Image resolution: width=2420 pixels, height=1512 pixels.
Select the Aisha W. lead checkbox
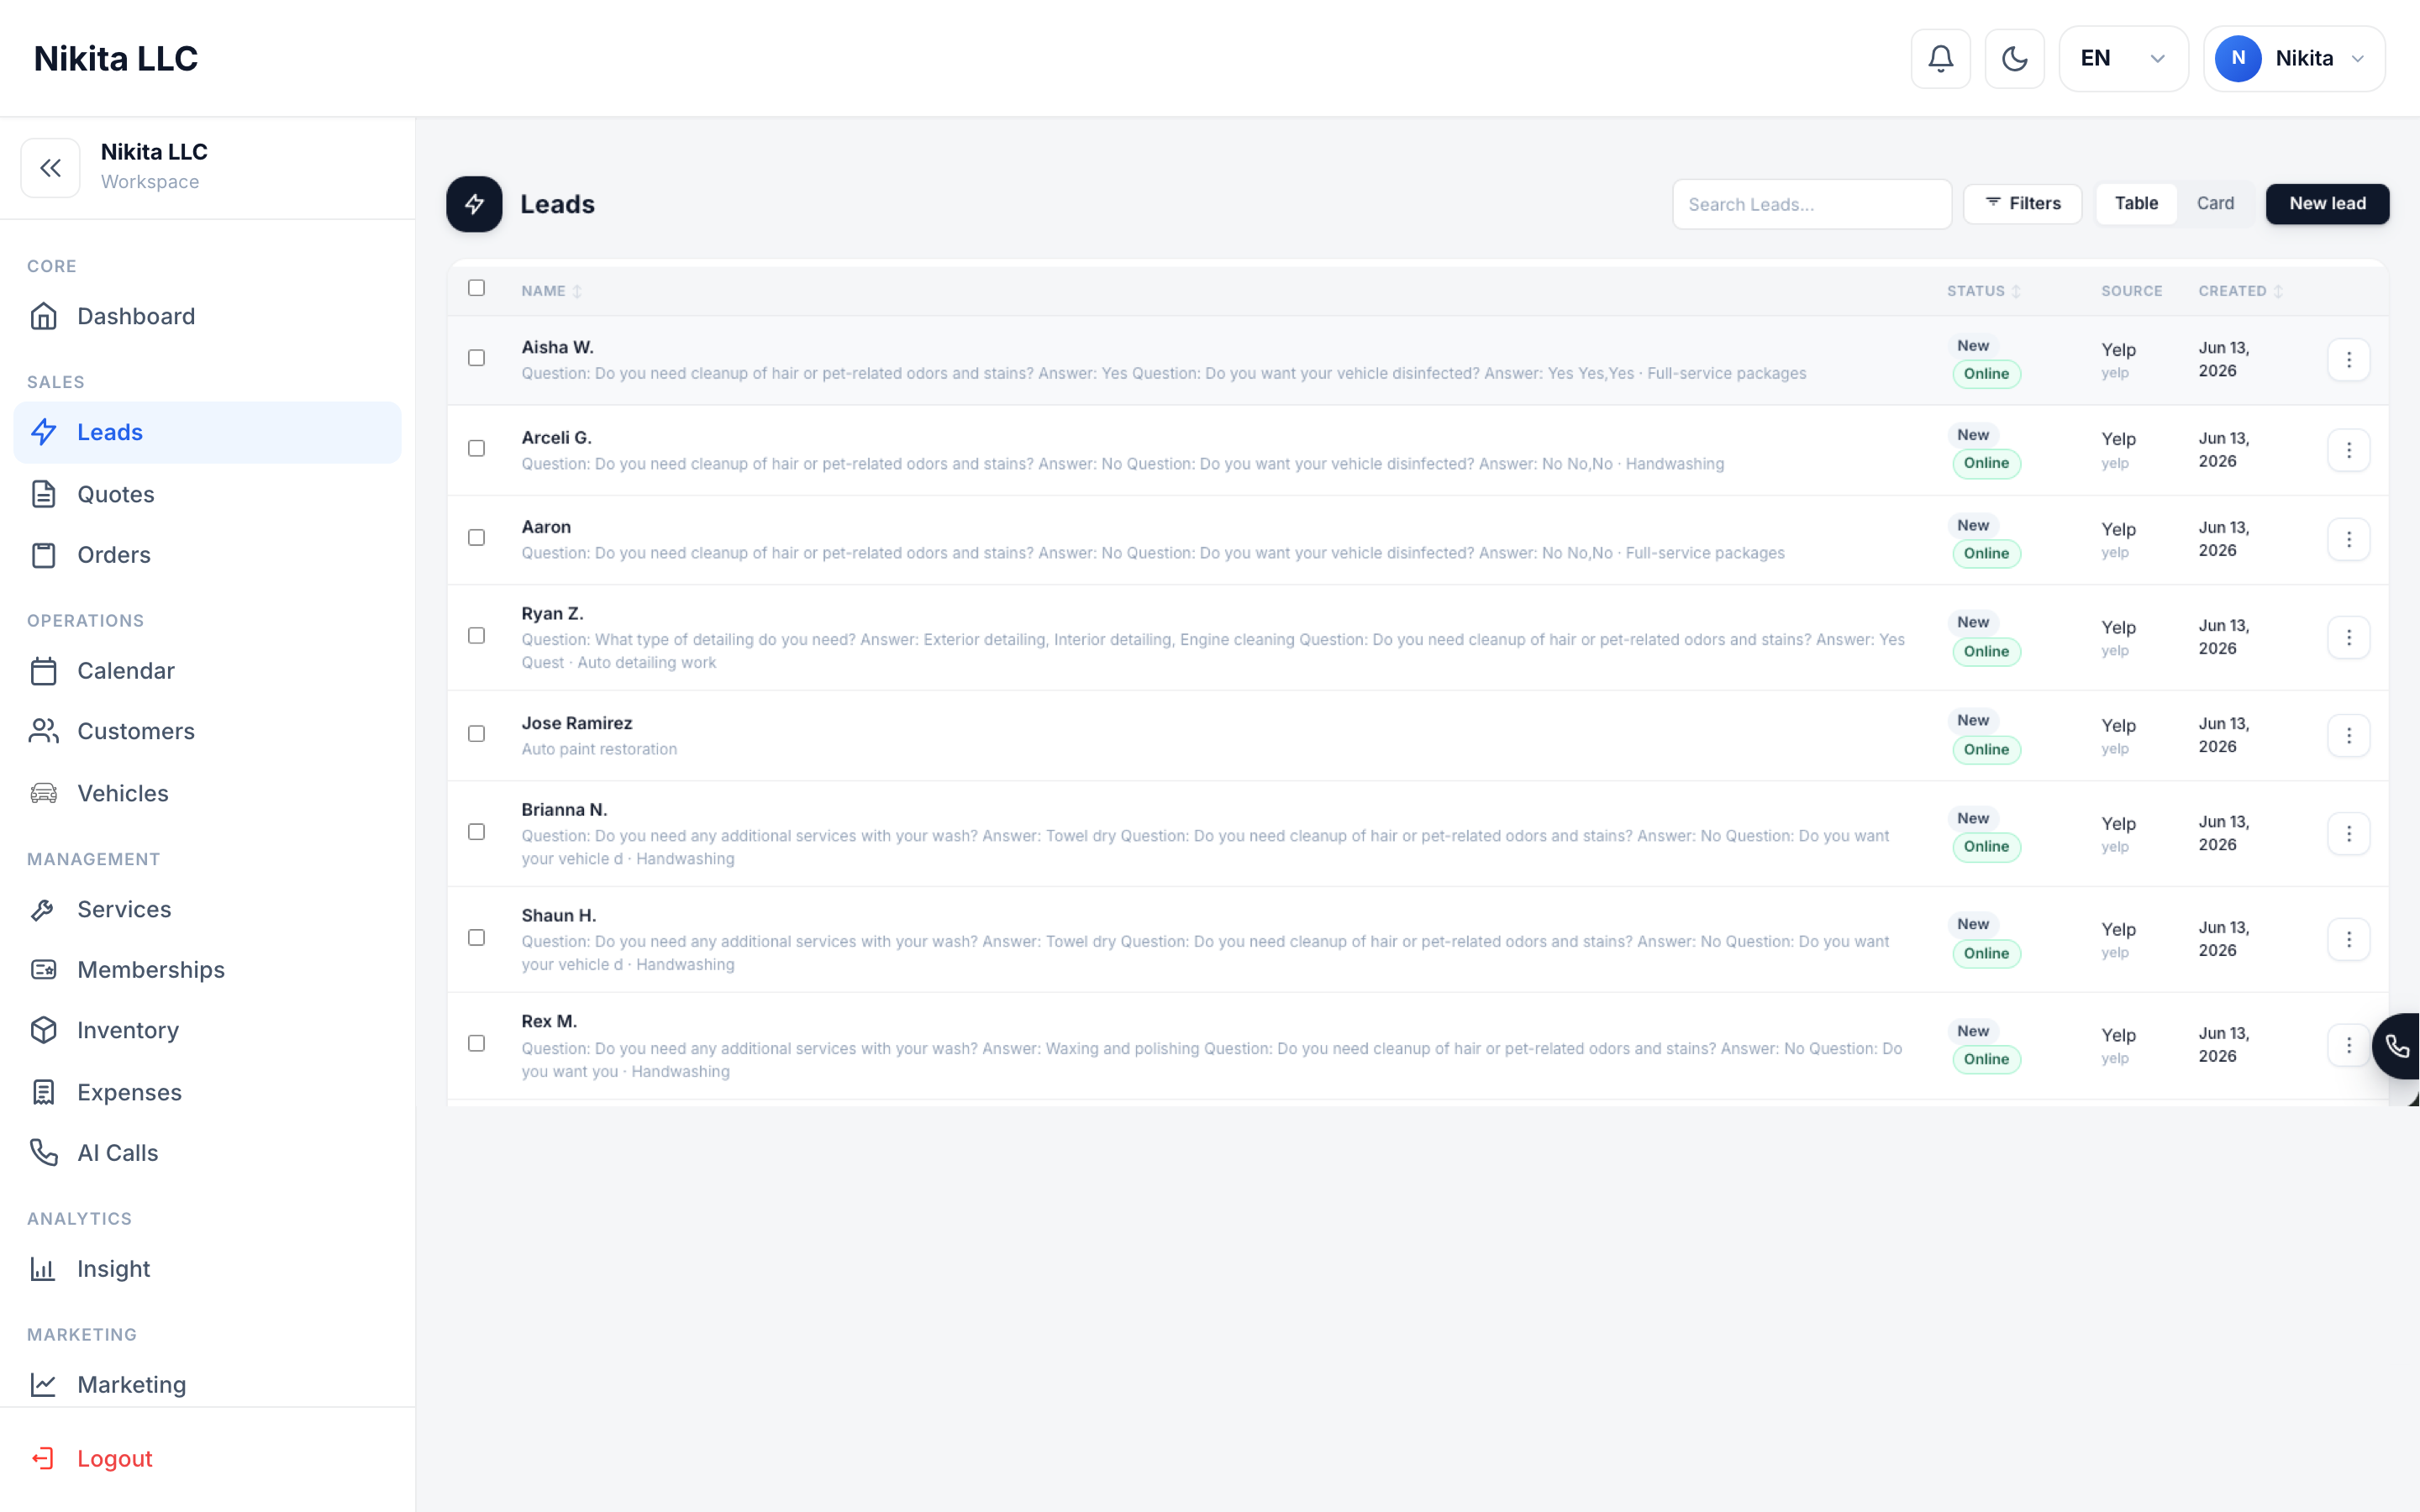tap(476, 358)
